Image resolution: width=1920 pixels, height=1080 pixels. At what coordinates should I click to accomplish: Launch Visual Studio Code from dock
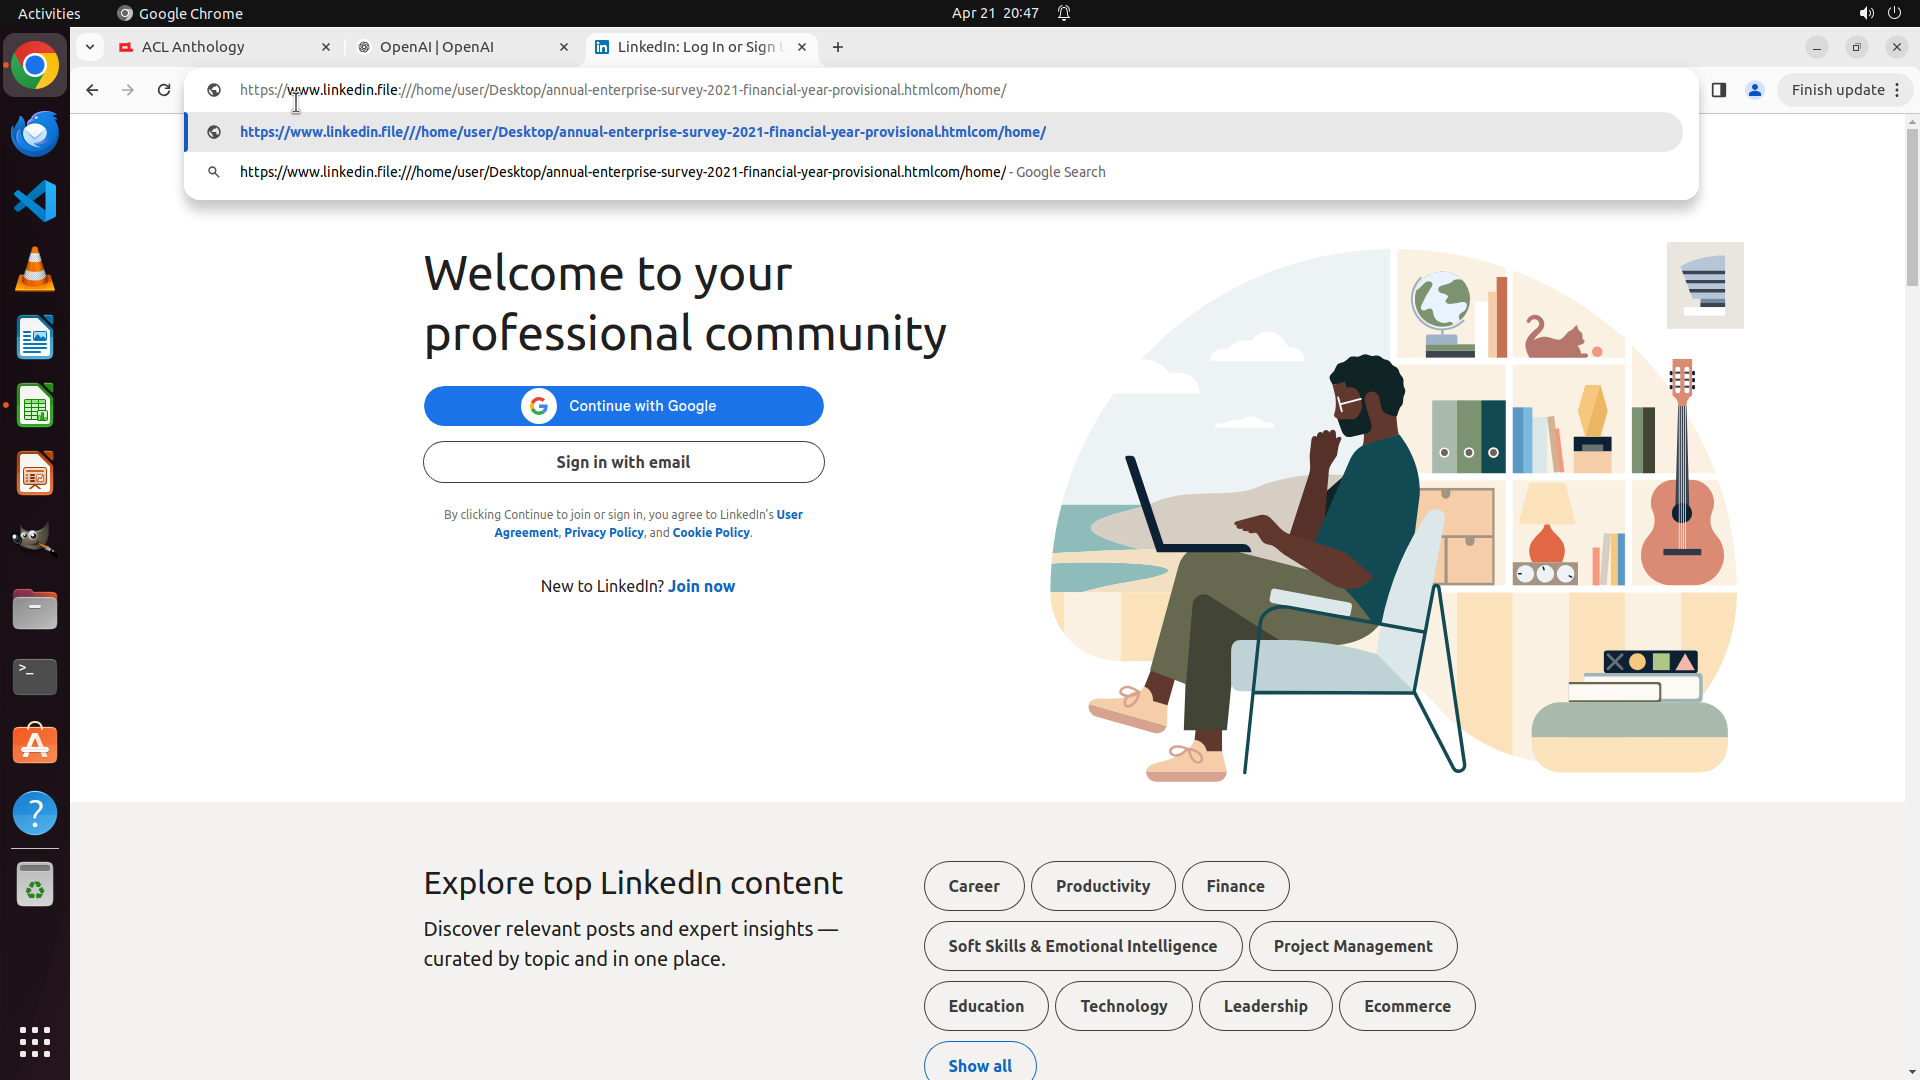(35, 201)
